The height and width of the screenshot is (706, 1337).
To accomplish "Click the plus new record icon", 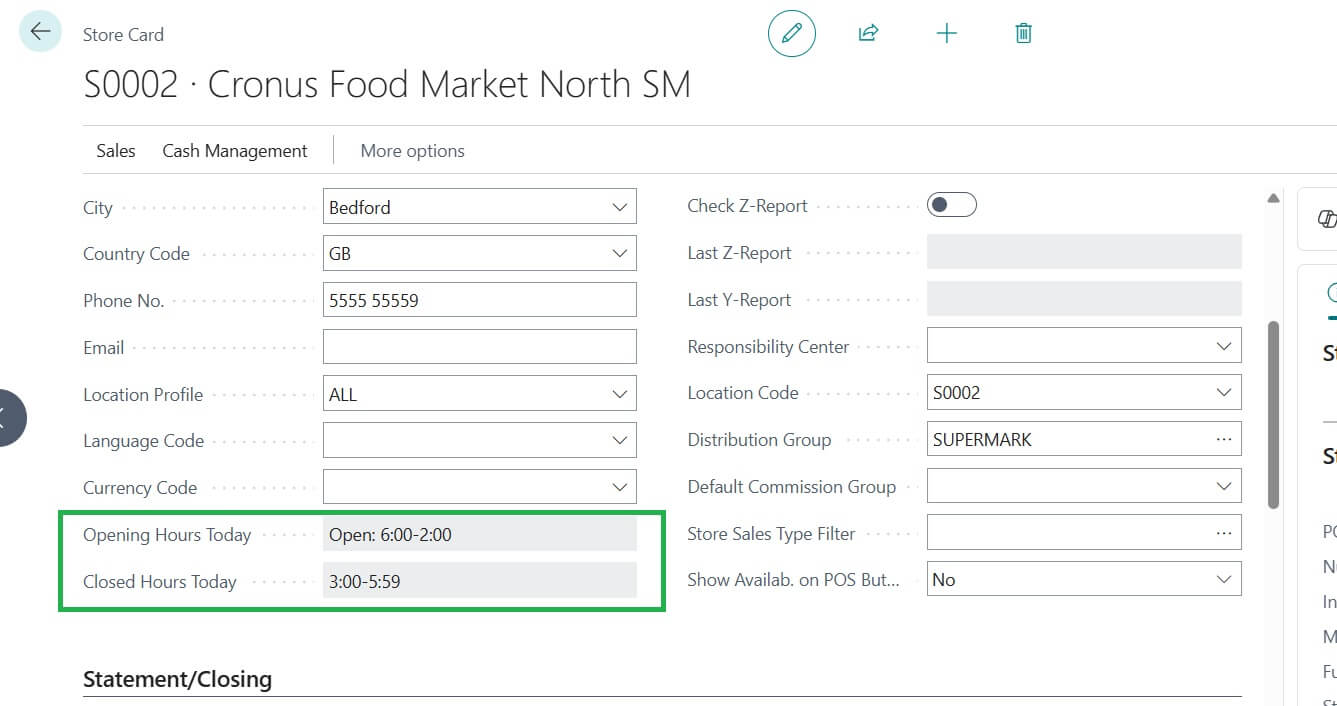I will 946,34.
